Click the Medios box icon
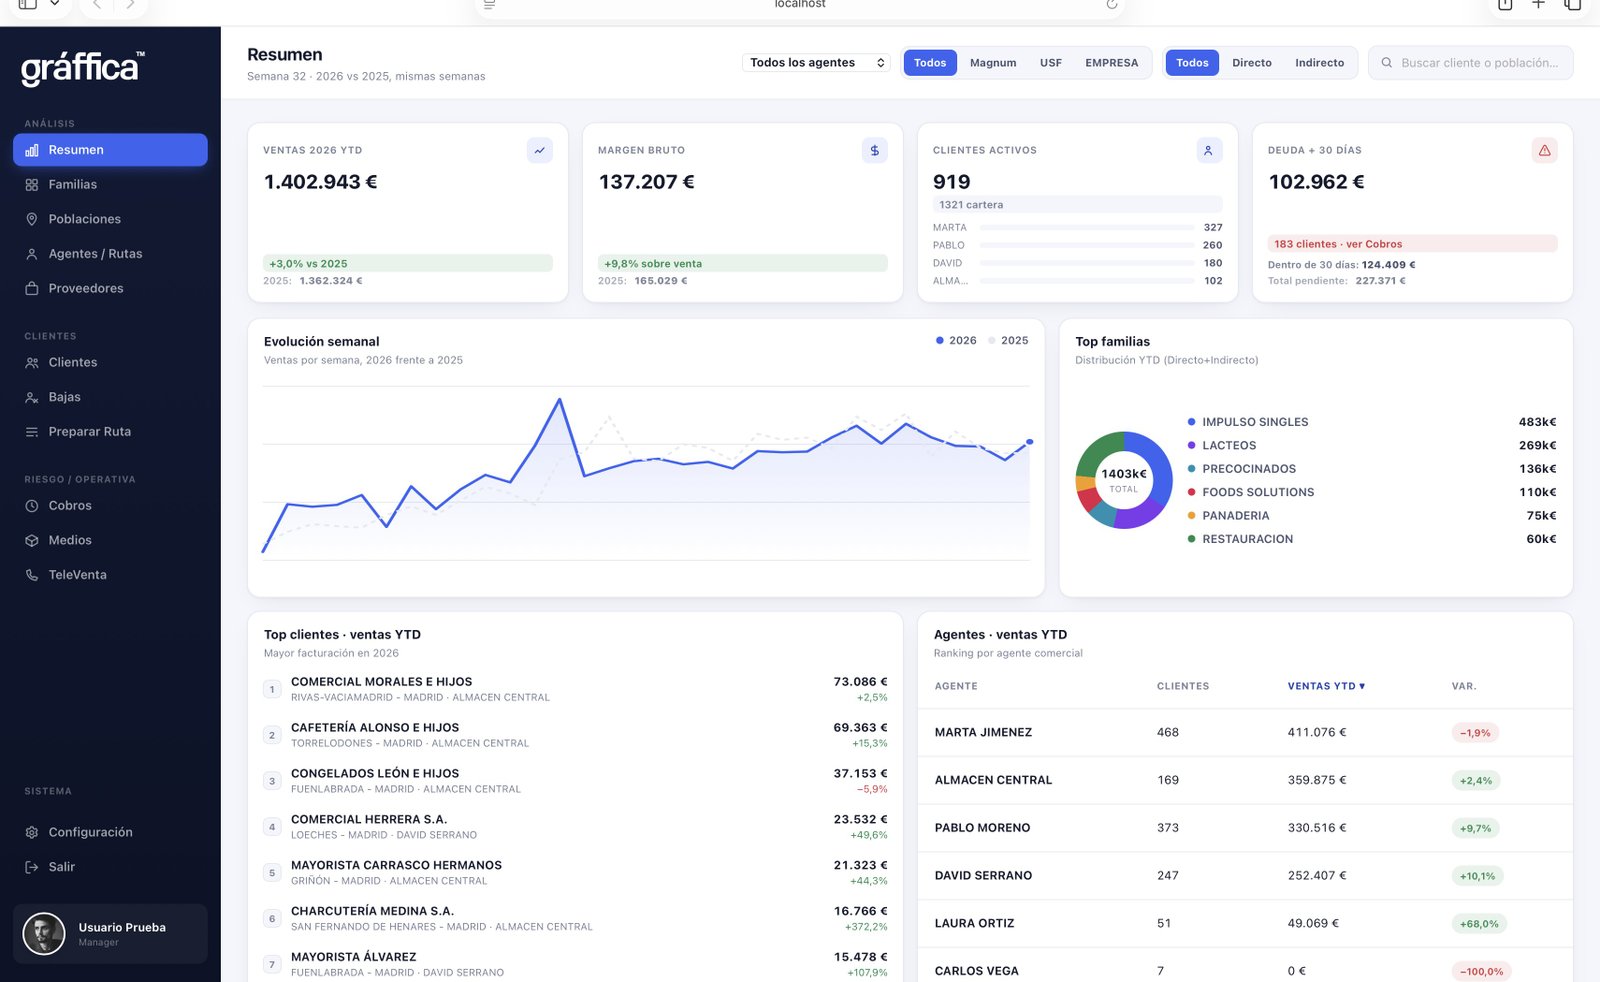Viewport: 1600px width, 982px height. pyautogui.click(x=32, y=540)
